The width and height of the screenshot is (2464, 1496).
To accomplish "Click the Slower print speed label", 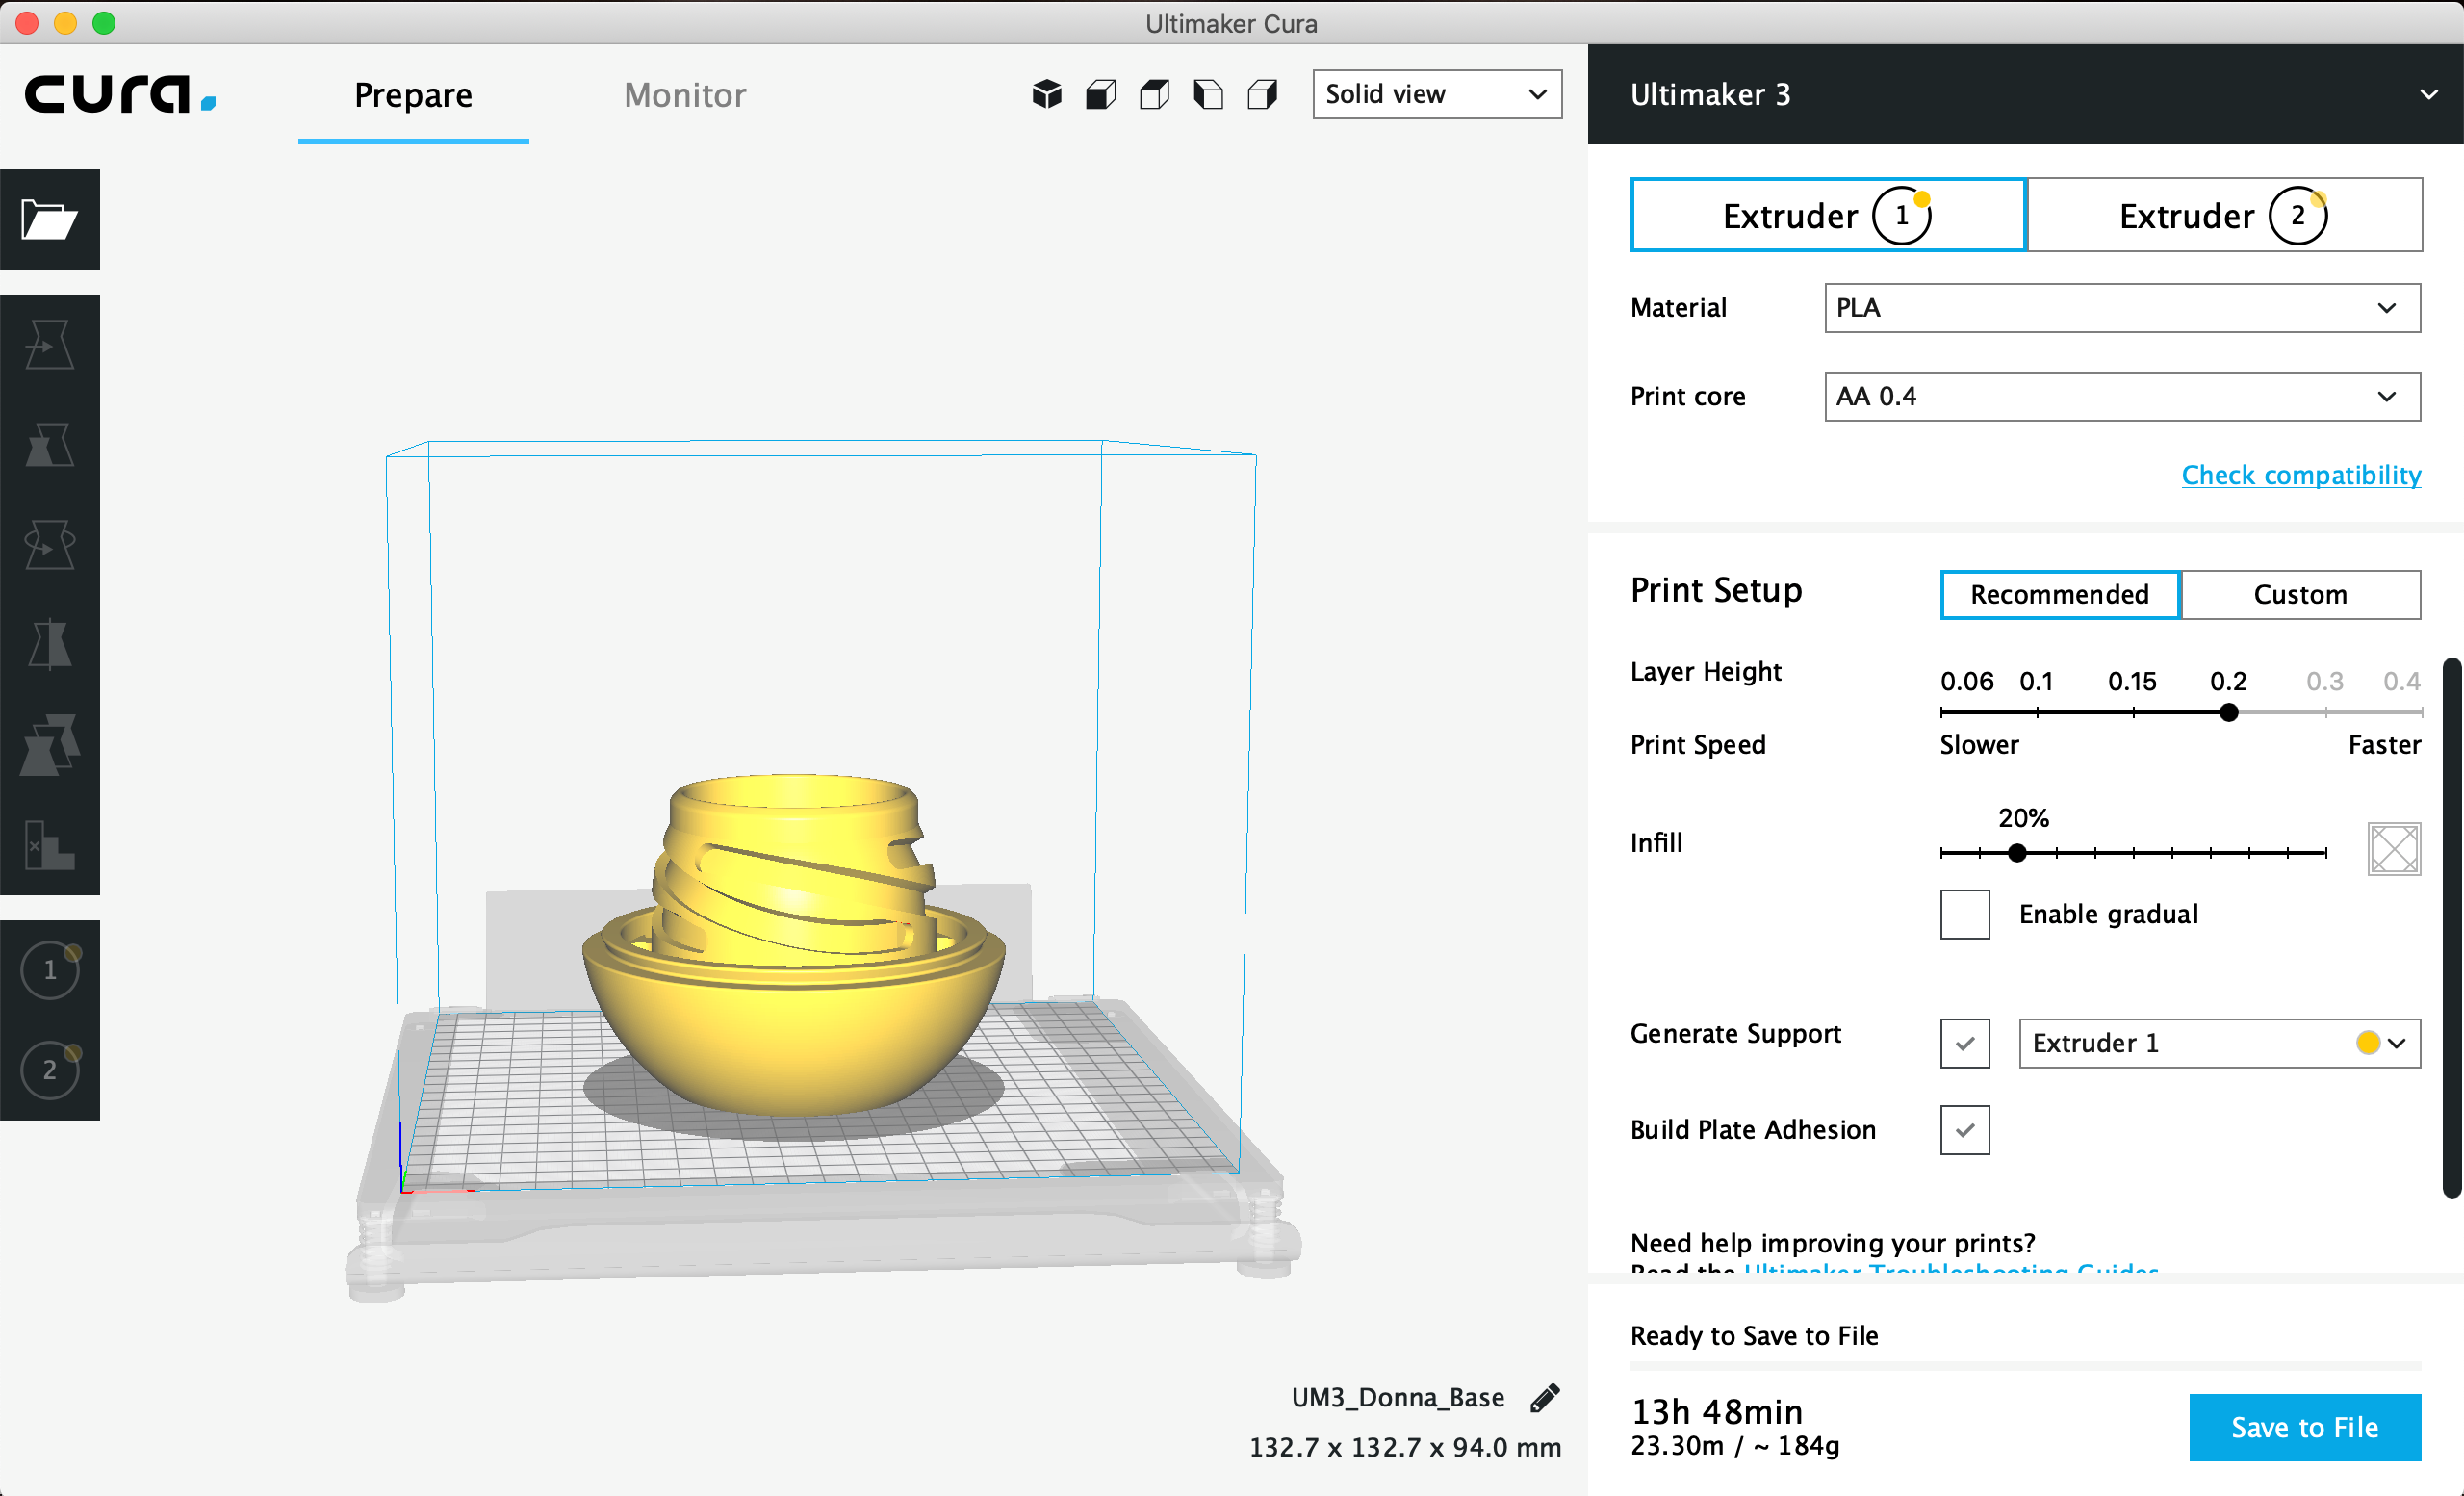I will pos(1979,745).
